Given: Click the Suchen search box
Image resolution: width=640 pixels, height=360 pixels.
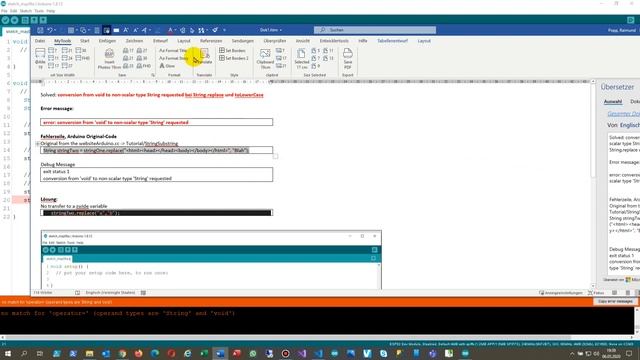Looking at the screenshot, I should coord(375,30).
